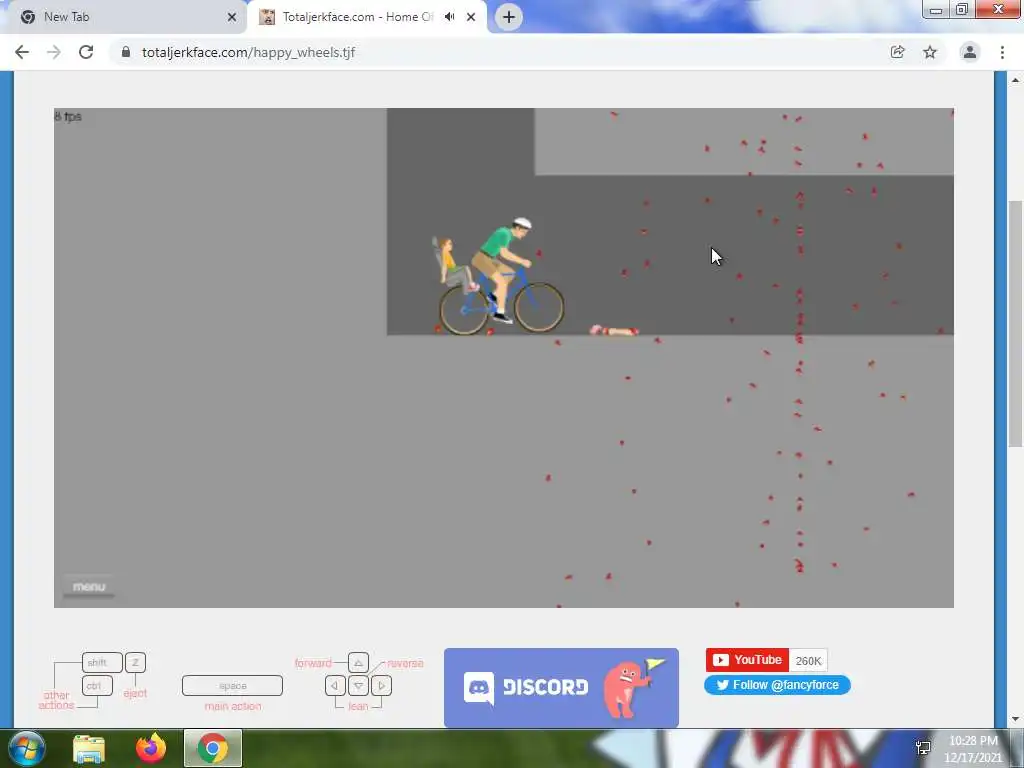Open the Windows Start menu
This screenshot has height=768, width=1024.
27,748
